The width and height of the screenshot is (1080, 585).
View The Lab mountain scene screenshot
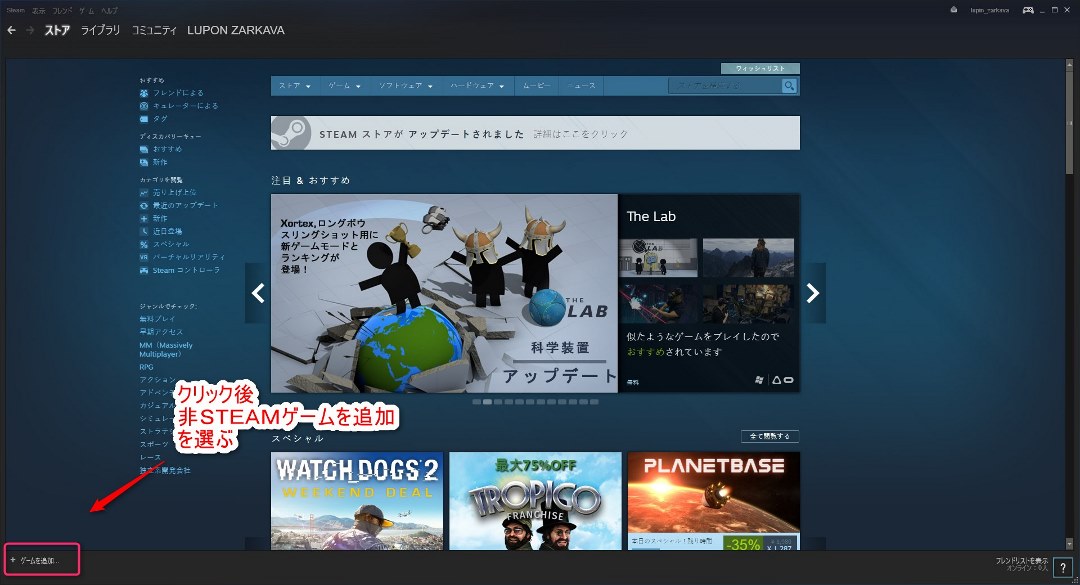click(748, 257)
